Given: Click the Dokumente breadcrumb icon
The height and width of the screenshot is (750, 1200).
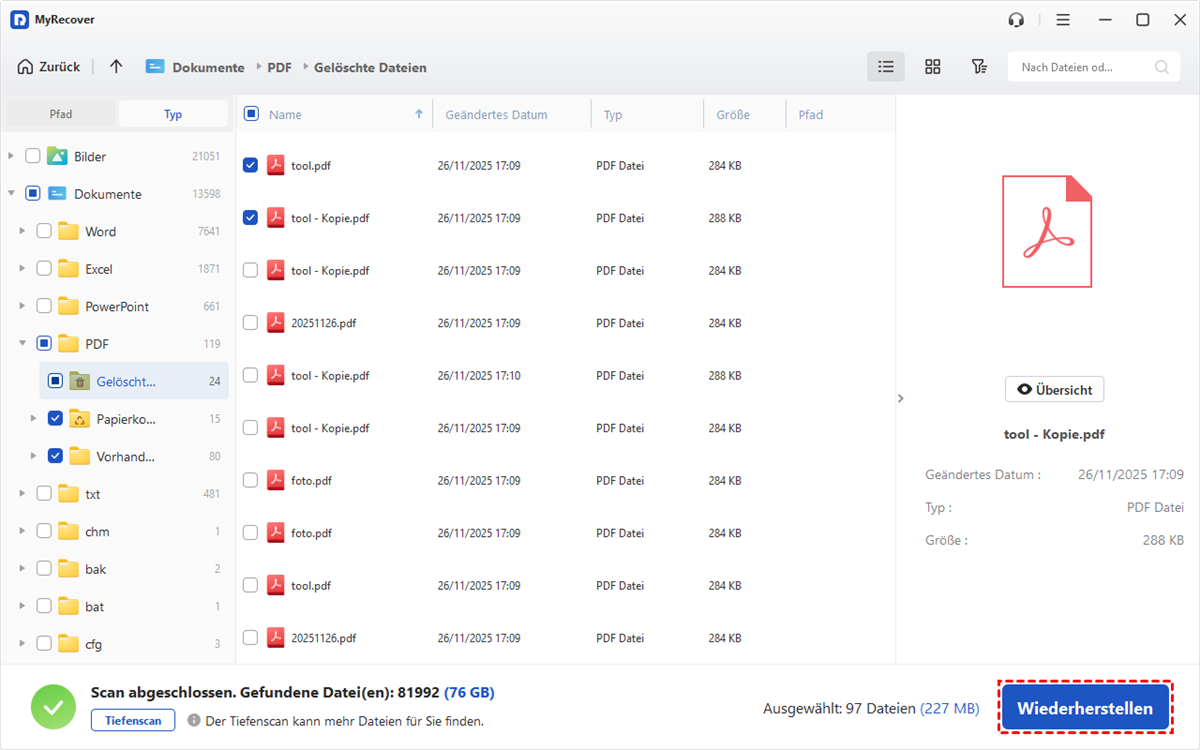Looking at the screenshot, I should coord(155,67).
